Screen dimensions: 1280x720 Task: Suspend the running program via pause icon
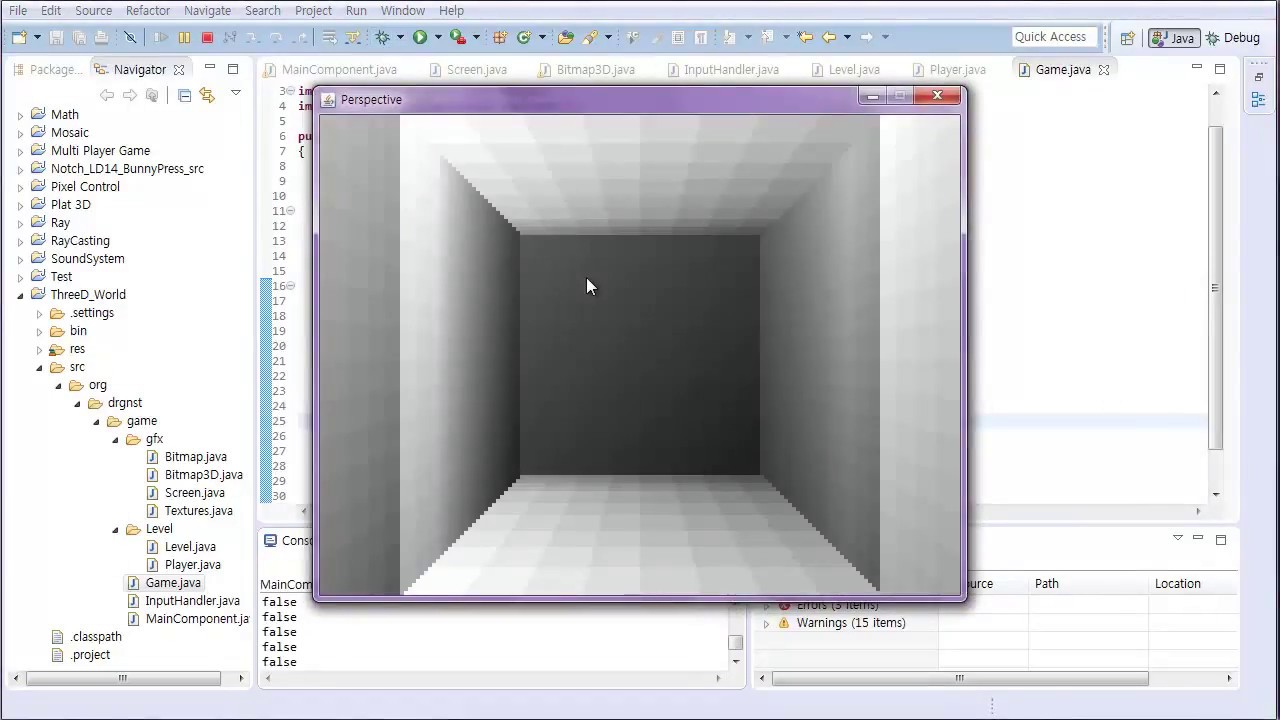click(x=184, y=37)
